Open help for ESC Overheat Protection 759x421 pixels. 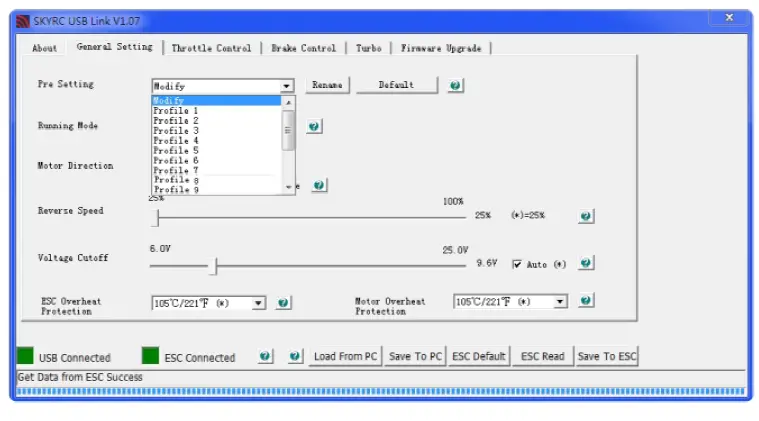tap(283, 303)
